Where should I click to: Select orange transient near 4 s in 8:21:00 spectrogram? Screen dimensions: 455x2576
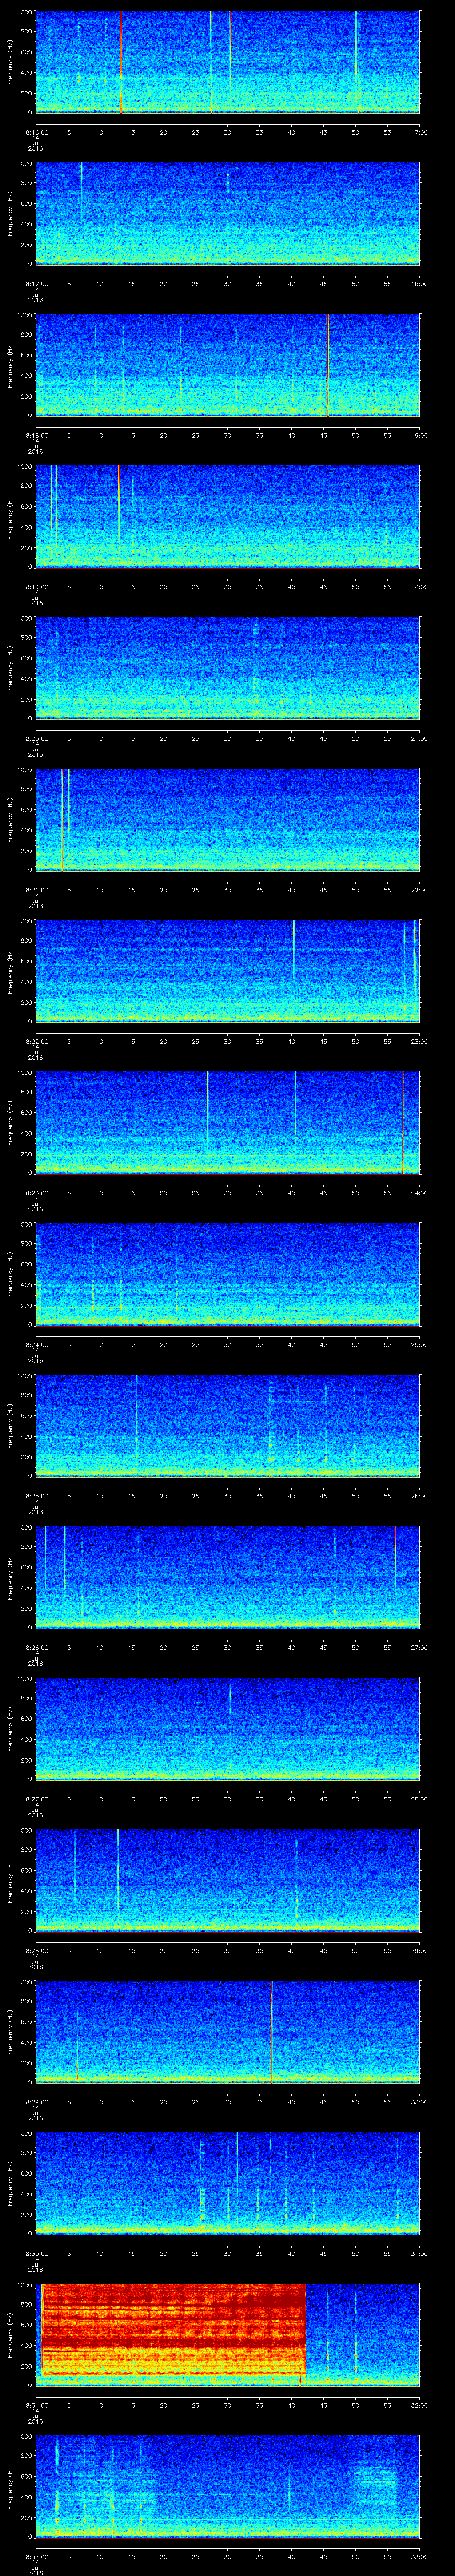click(62, 819)
